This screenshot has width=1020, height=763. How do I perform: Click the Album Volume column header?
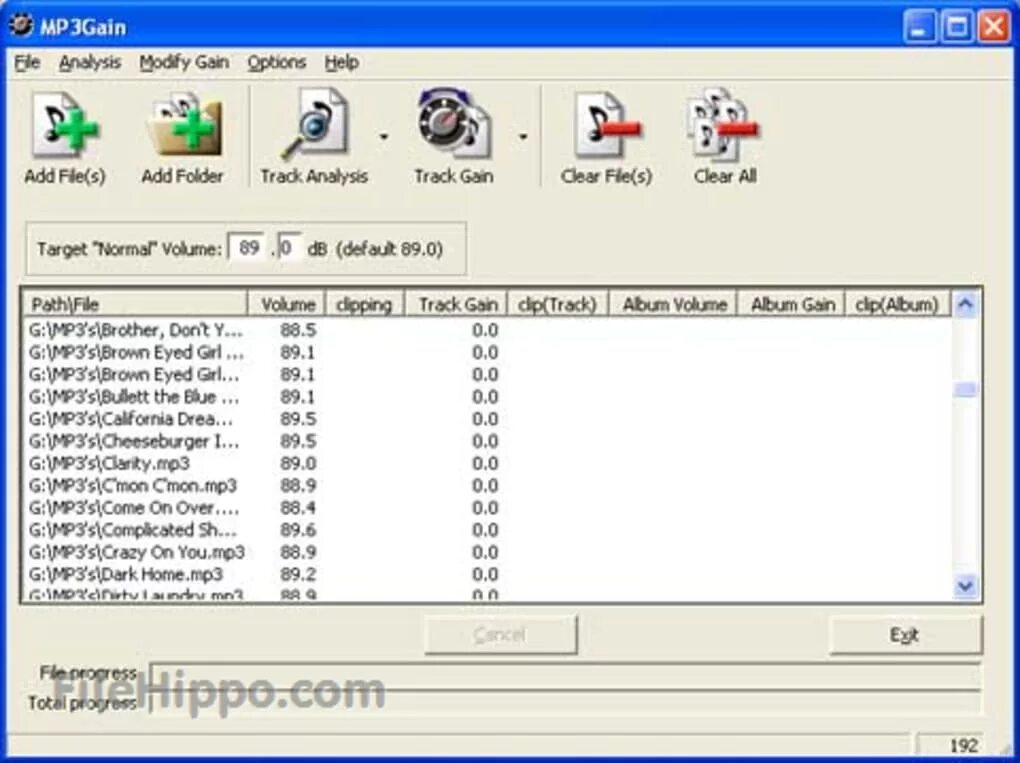[x=672, y=304]
